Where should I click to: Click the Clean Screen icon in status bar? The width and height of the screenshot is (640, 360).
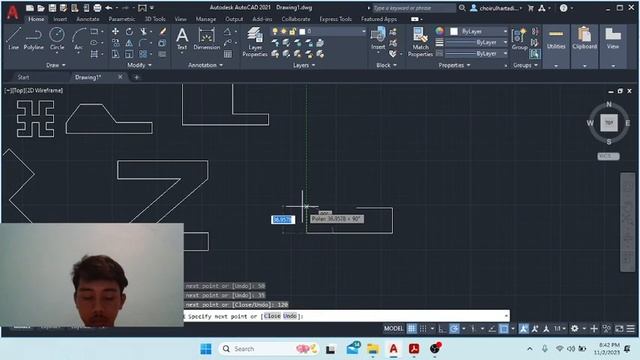pos(619,329)
